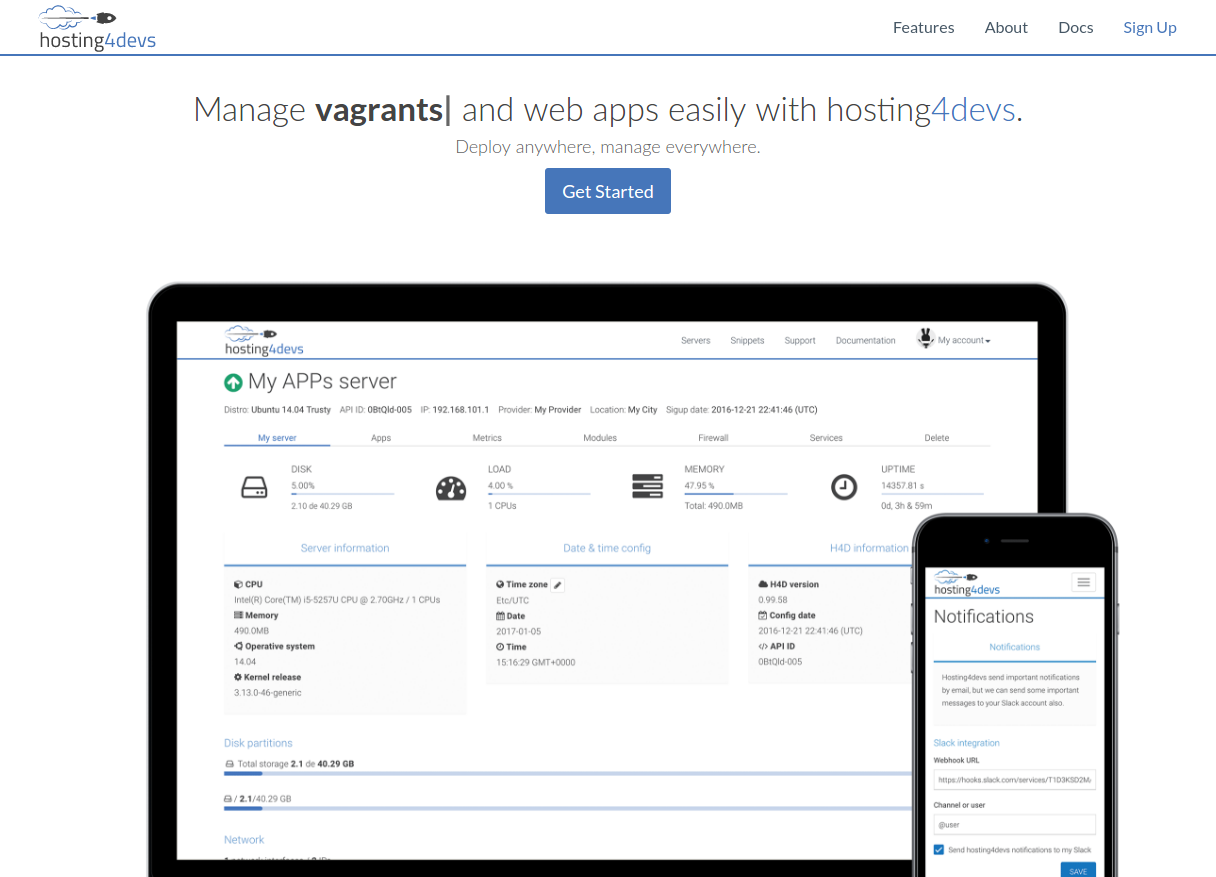Expand the My account dropdown
The image size is (1216, 877).
pyautogui.click(x=964, y=340)
